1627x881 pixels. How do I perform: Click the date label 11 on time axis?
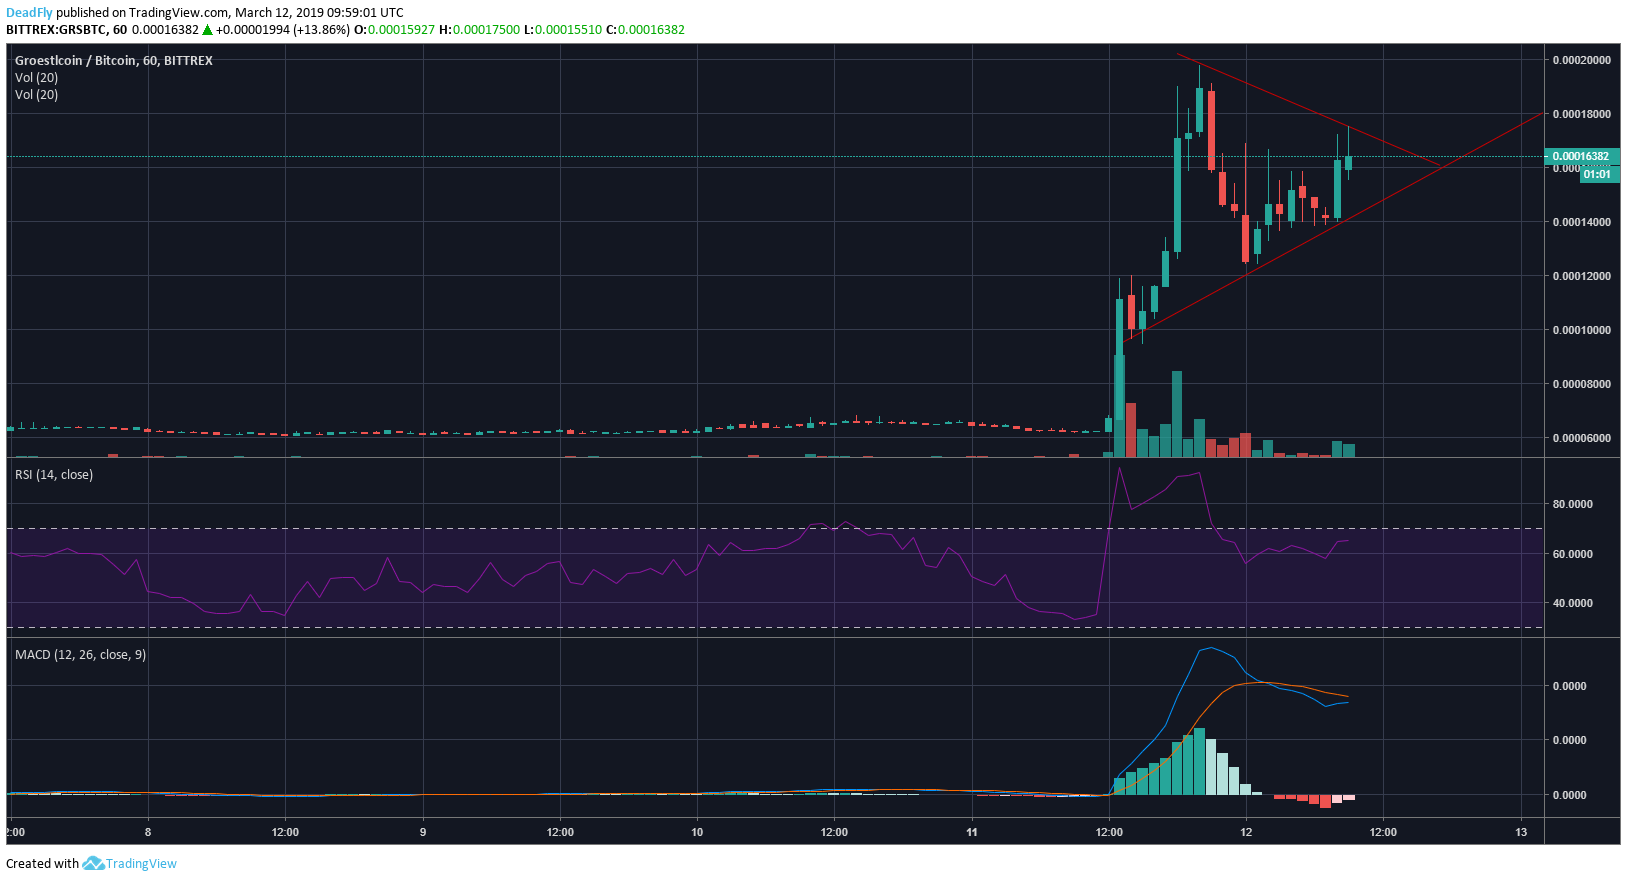[x=972, y=832]
